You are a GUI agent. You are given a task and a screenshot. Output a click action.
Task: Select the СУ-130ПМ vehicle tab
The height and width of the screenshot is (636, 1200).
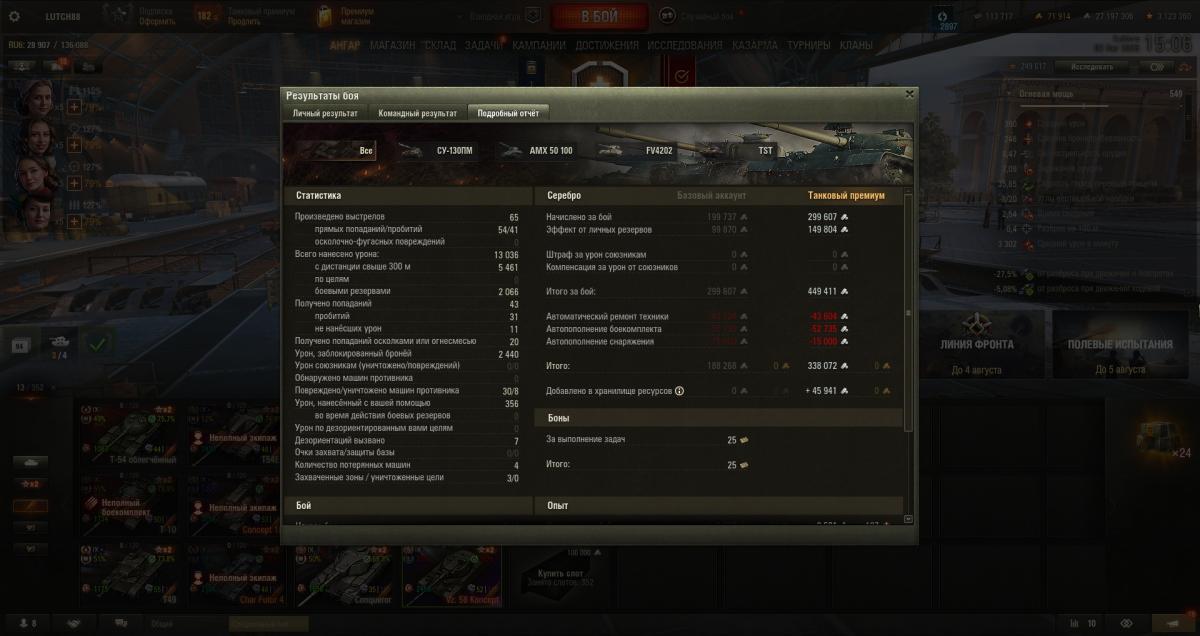tap(438, 150)
